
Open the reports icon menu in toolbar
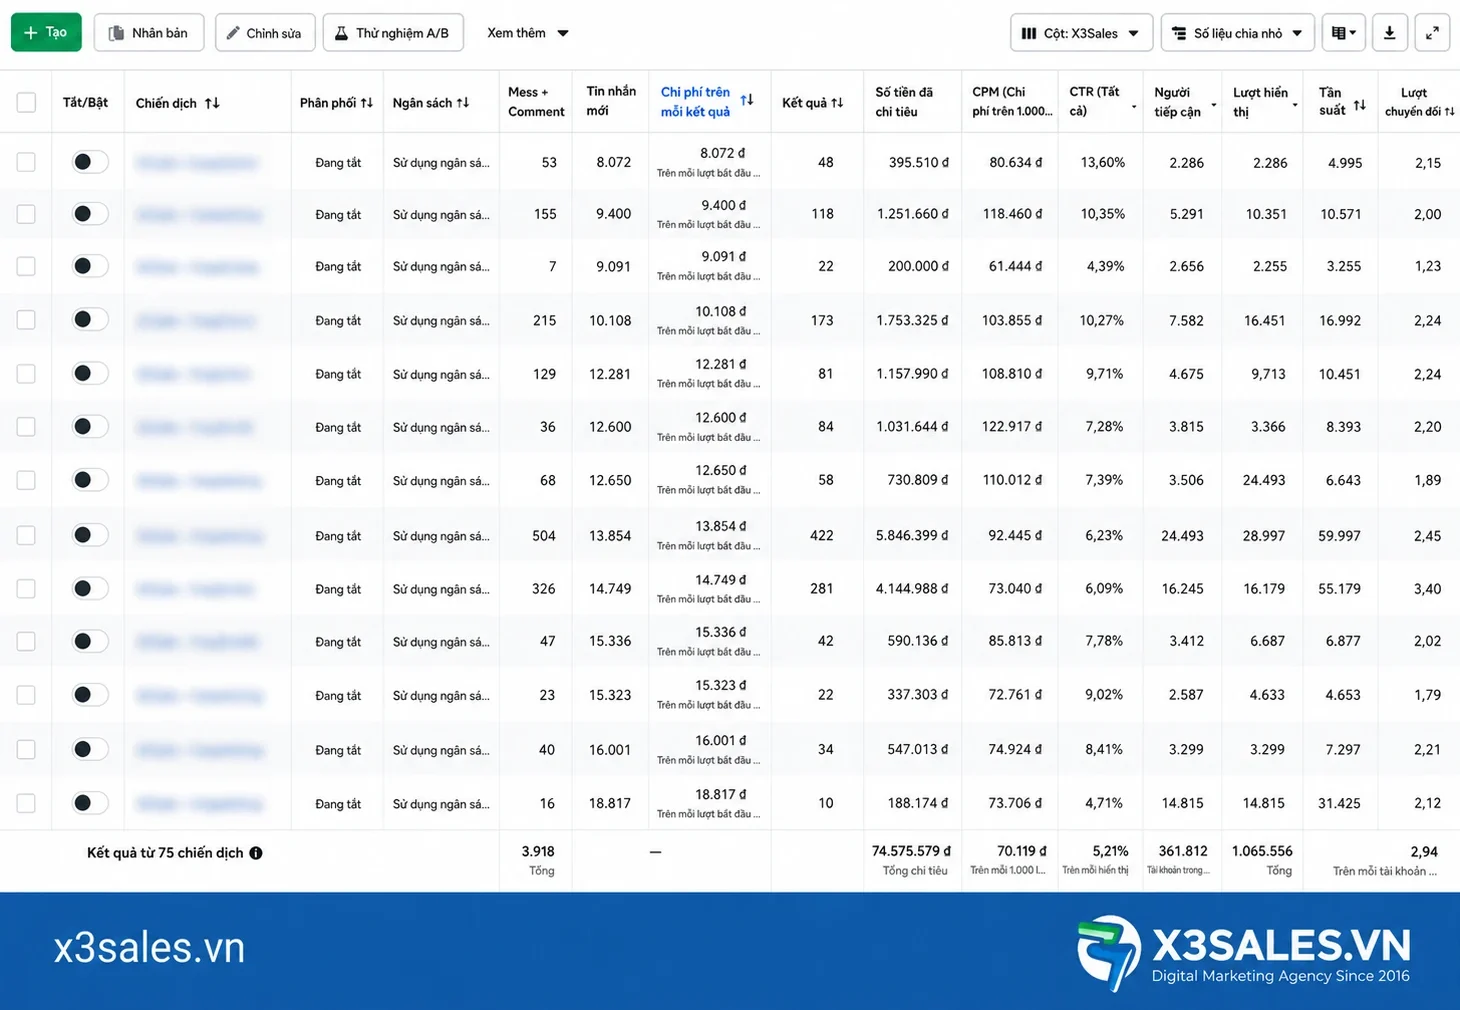(1344, 33)
